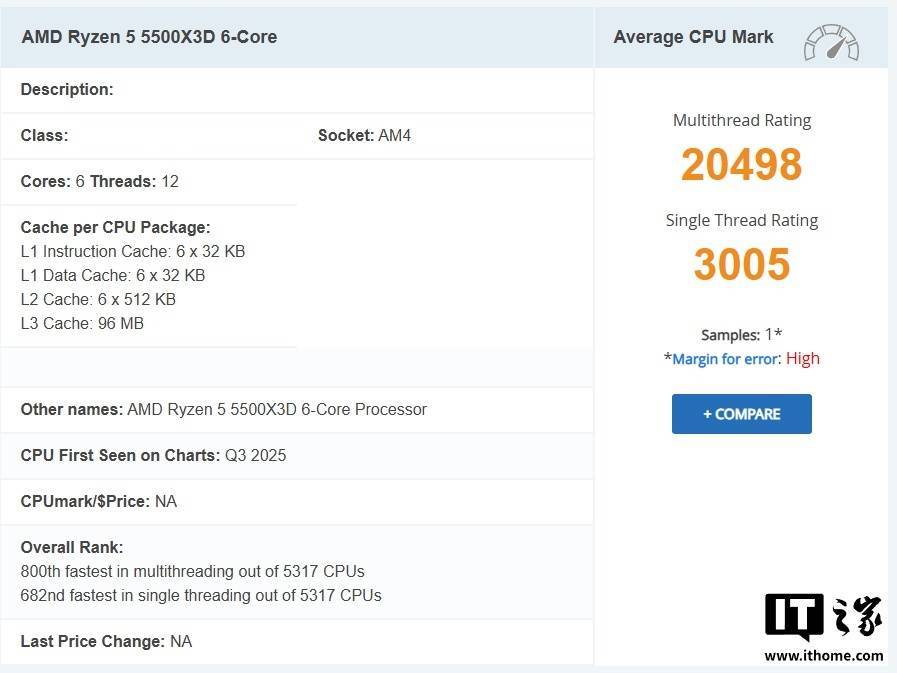Click the CPUmark/$Price row
897x673 pixels.
coord(99,501)
